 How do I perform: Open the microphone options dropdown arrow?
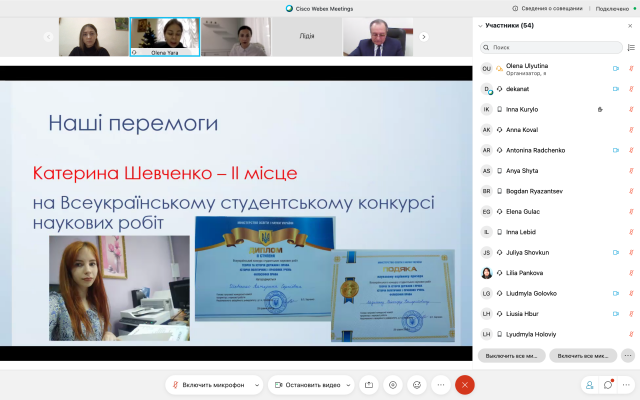point(257,385)
